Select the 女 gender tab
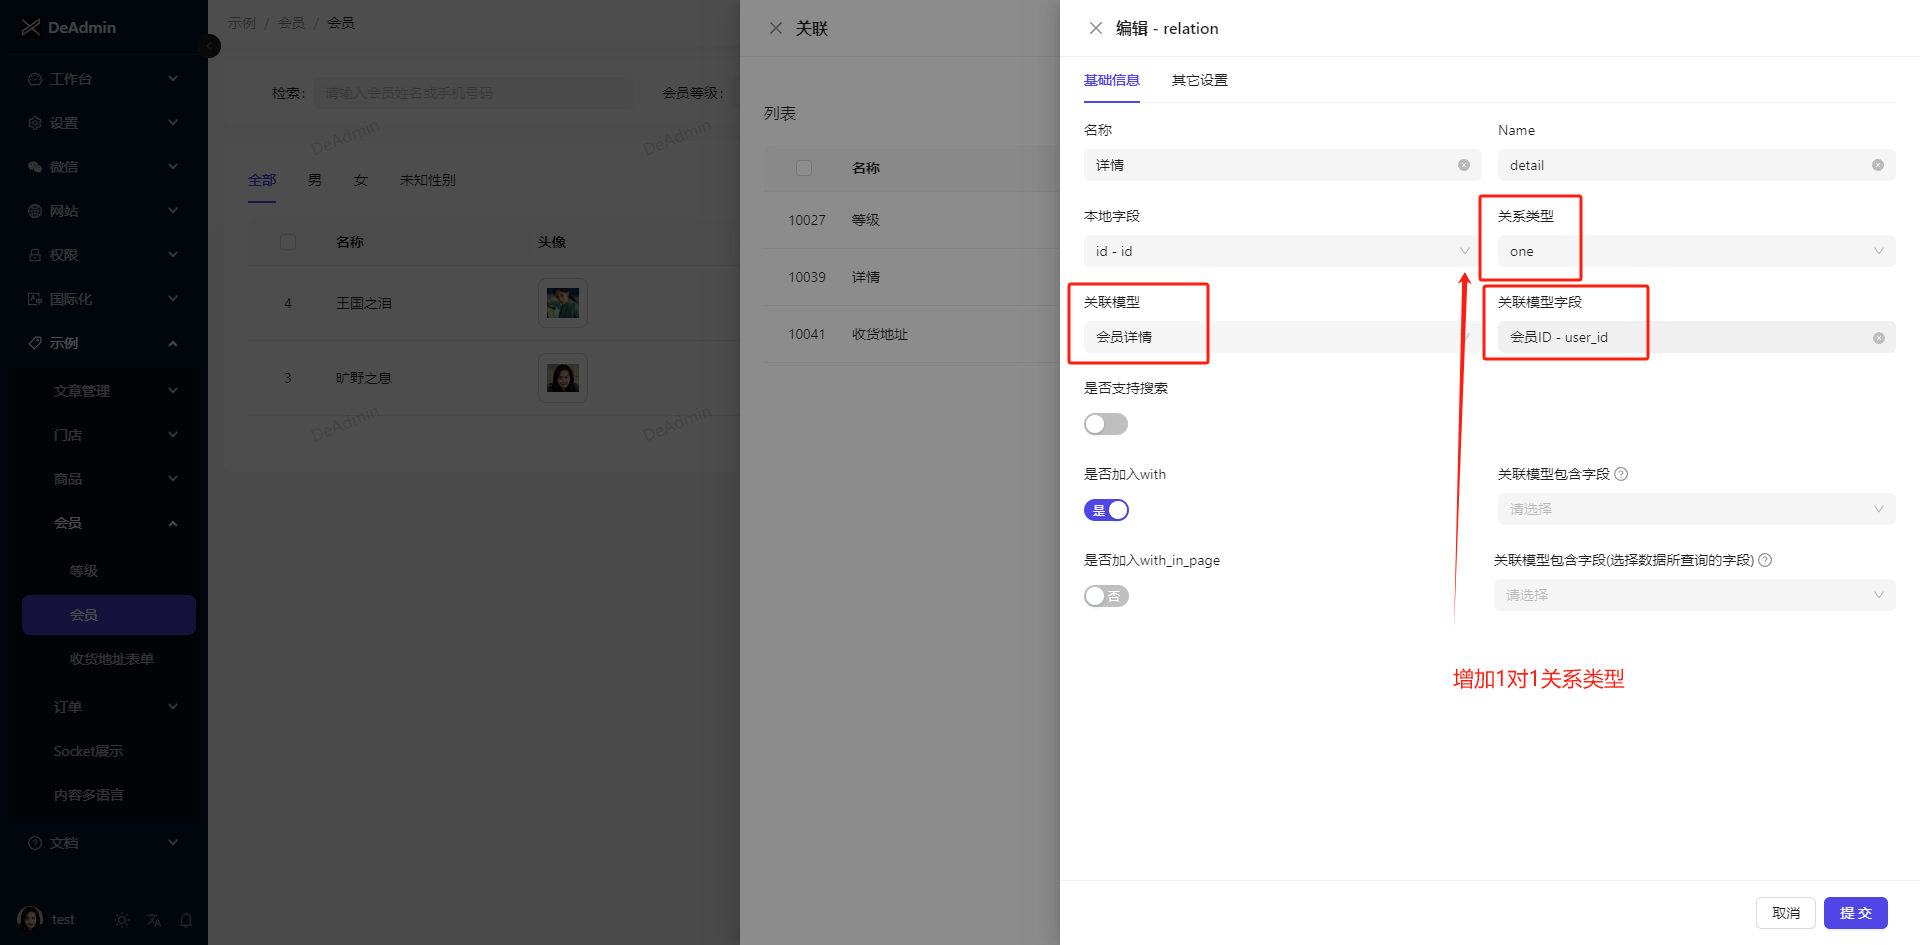The image size is (1920, 945). pos(361,180)
